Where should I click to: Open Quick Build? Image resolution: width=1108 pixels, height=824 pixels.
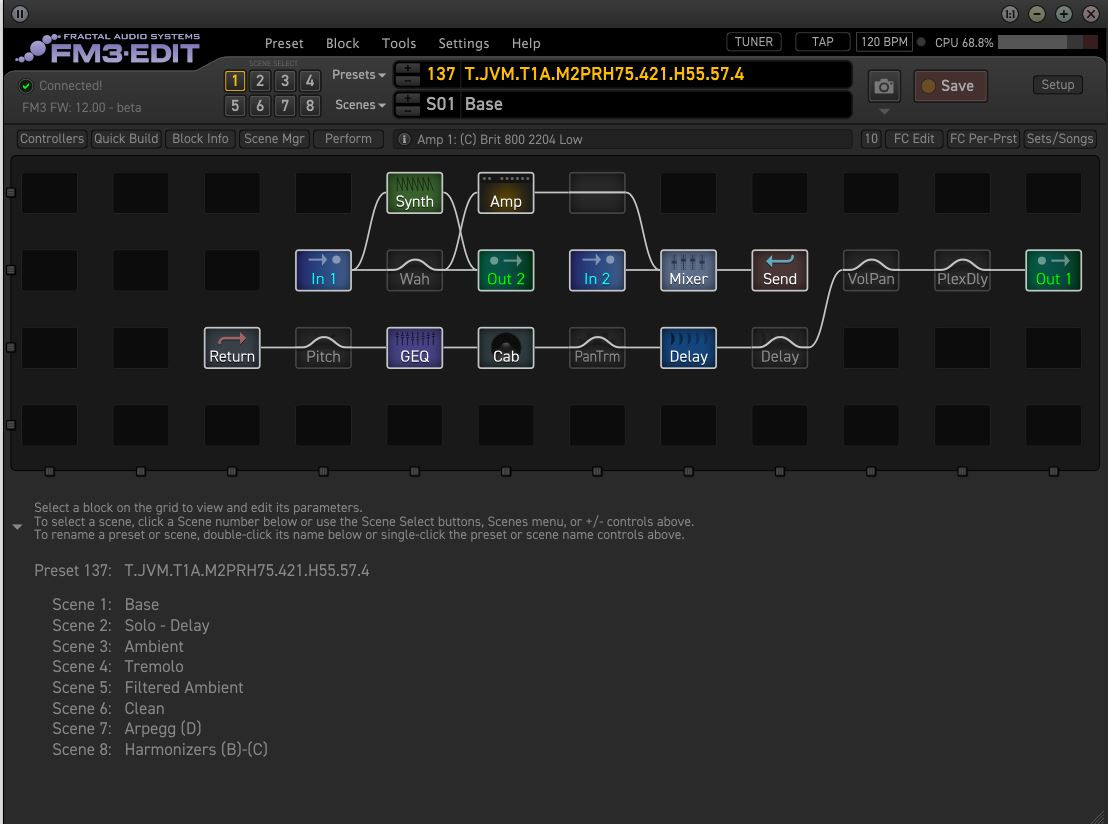pos(126,139)
